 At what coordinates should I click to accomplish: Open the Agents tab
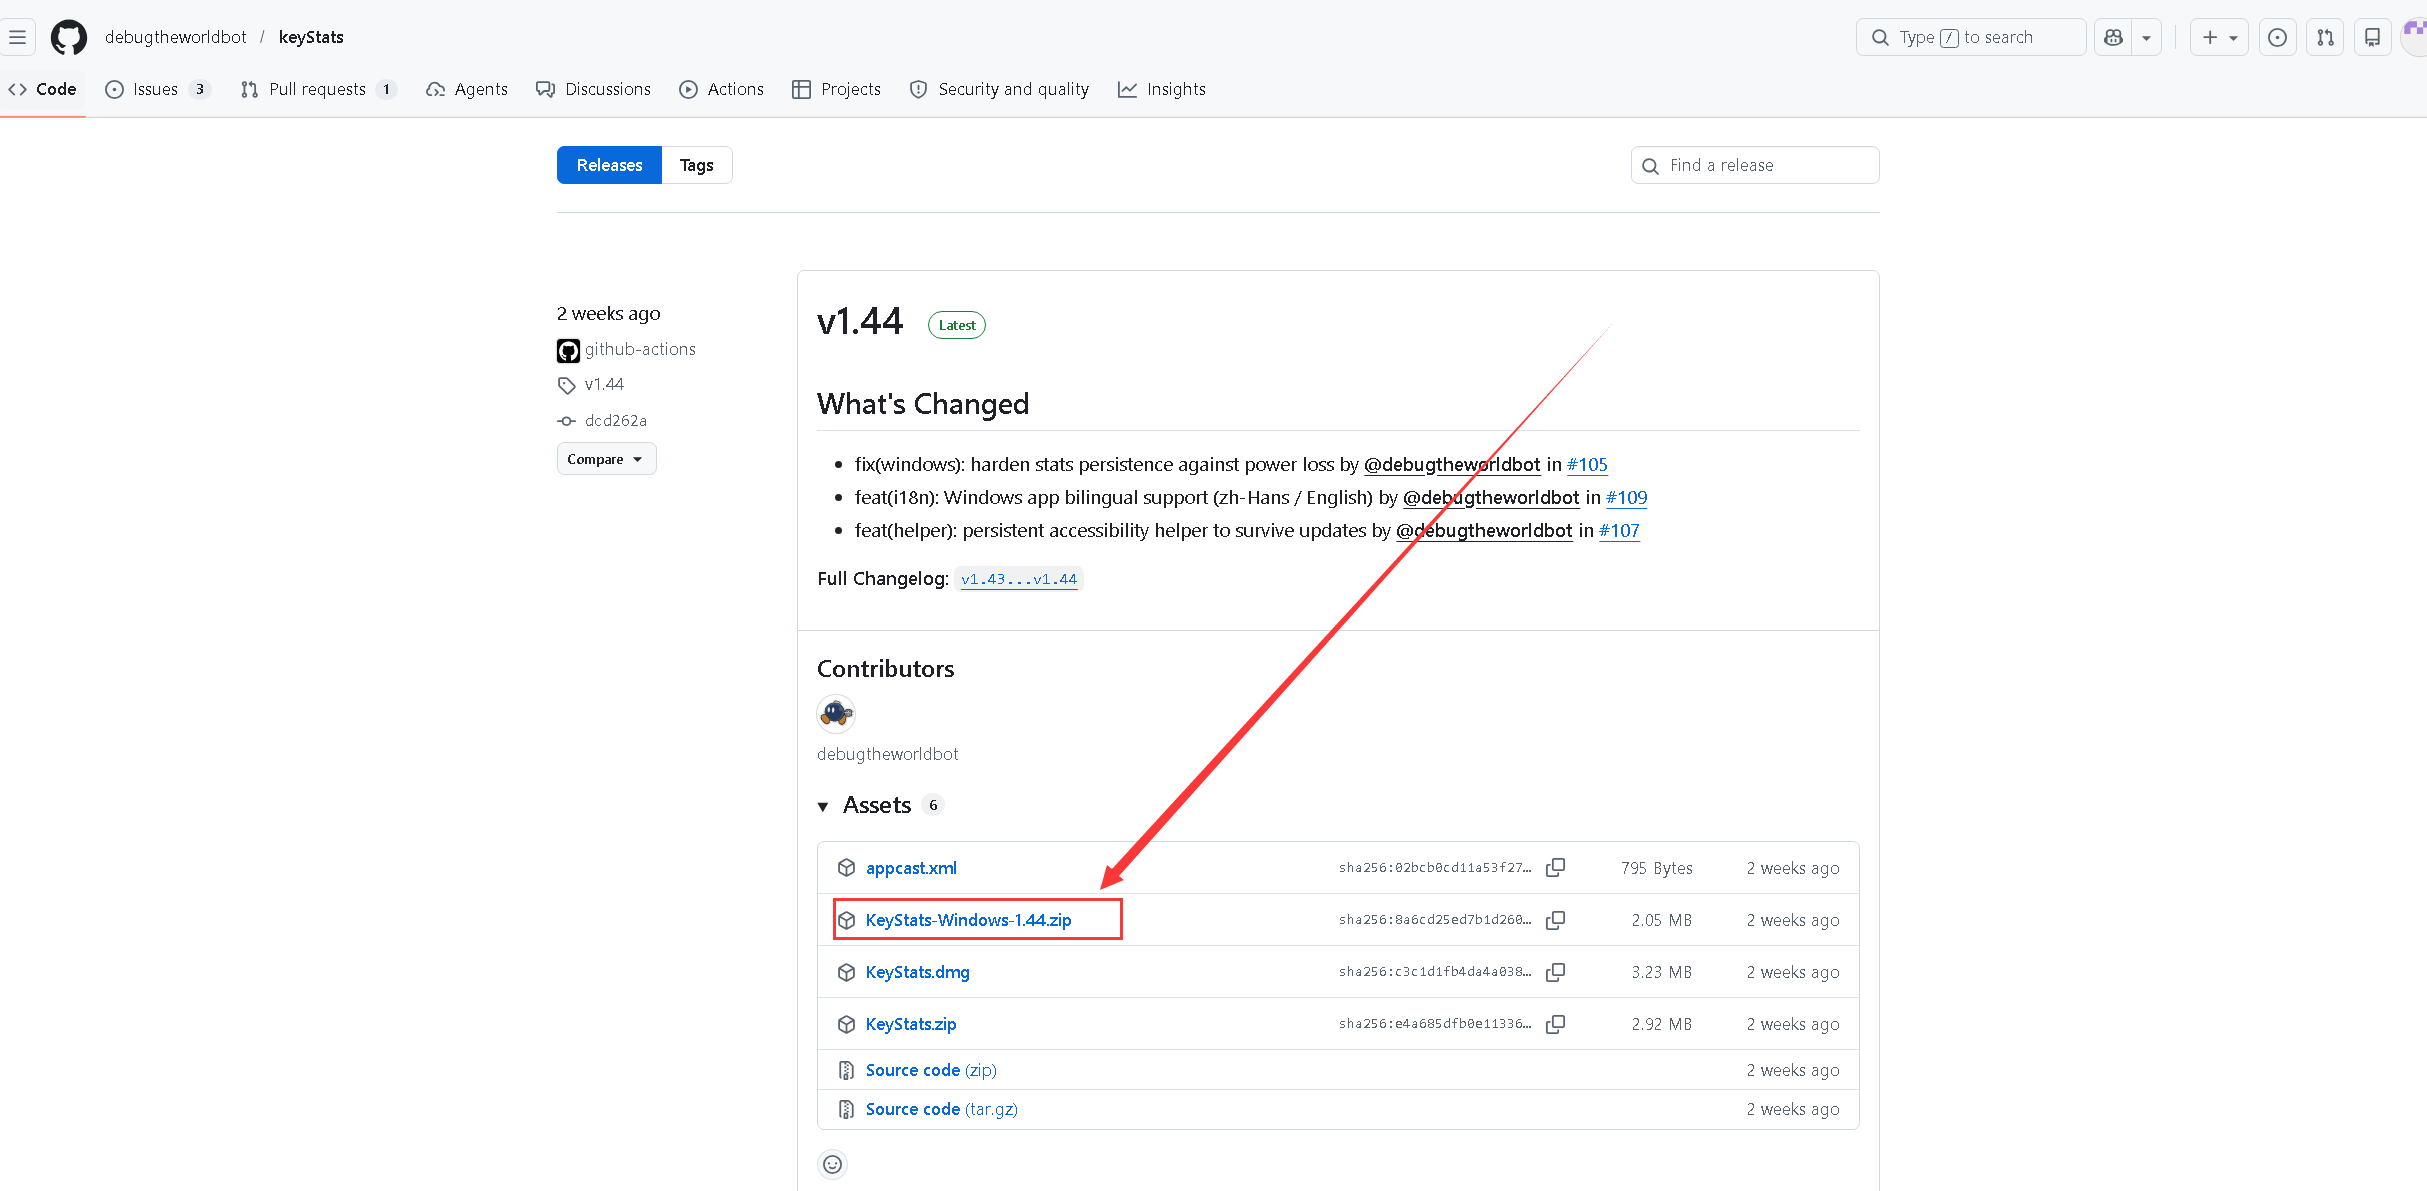(467, 89)
